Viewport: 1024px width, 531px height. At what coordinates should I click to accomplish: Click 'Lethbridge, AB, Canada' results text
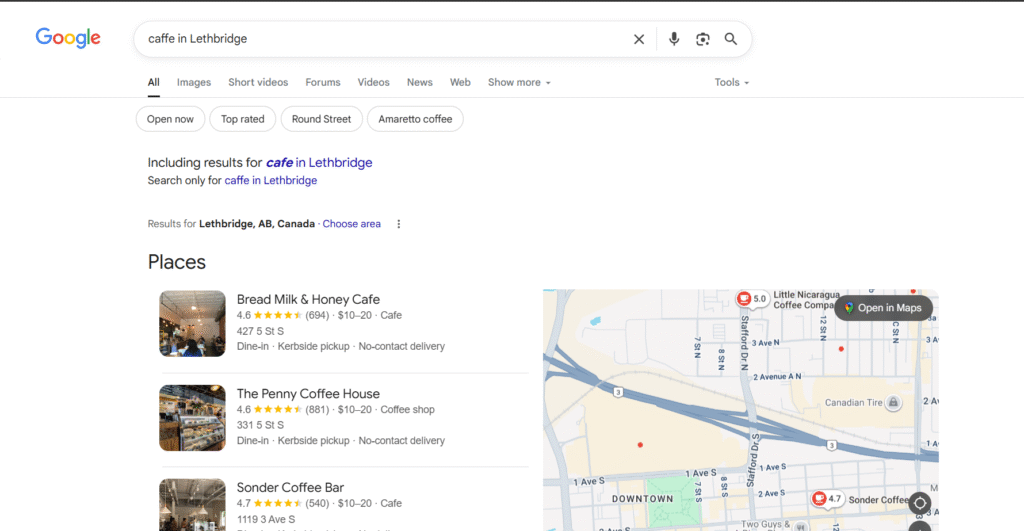coord(257,224)
